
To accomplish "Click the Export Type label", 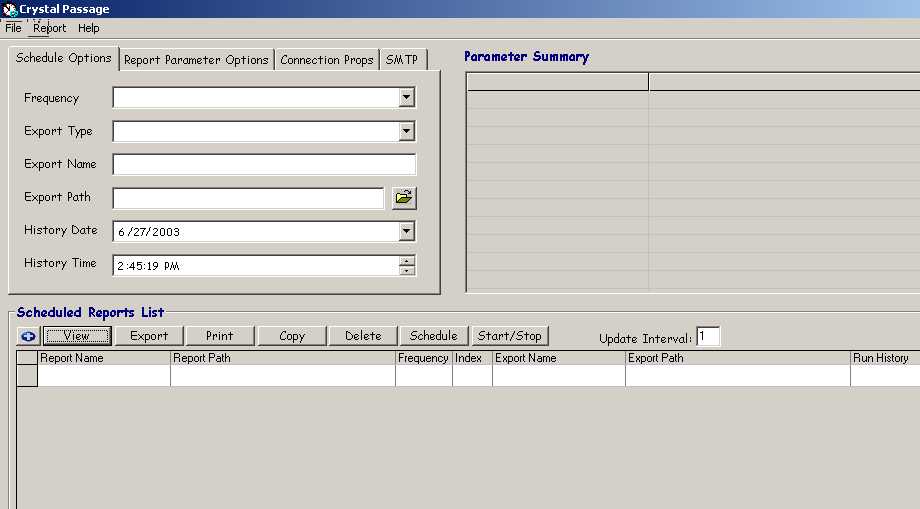I will pyautogui.click(x=58, y=131).
